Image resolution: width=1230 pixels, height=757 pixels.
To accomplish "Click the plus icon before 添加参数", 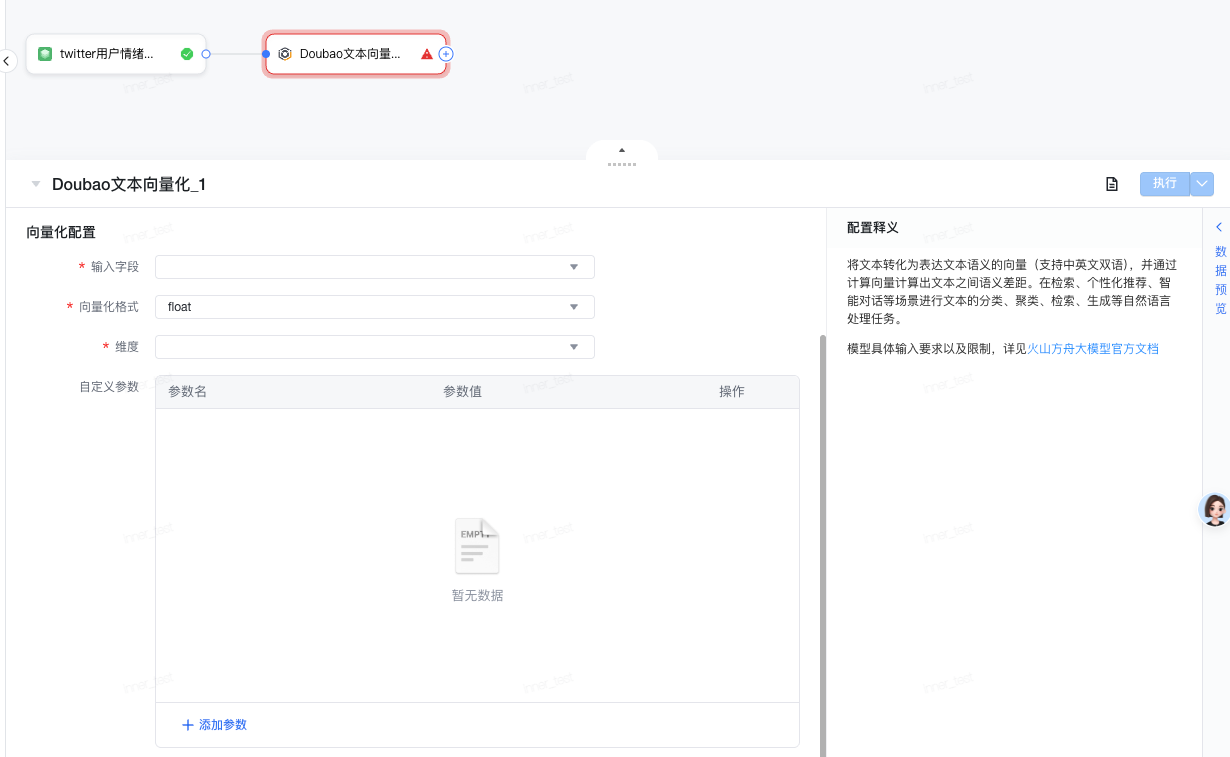I will 187,725.
